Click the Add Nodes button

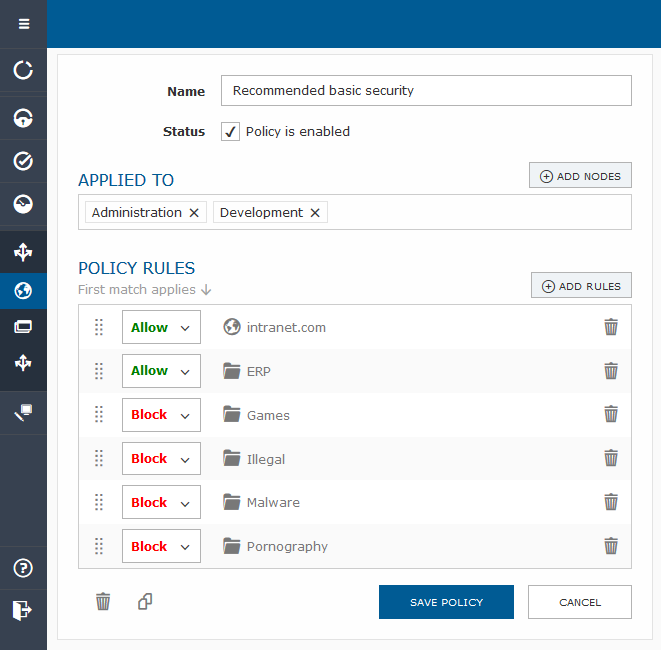point(580,176)
